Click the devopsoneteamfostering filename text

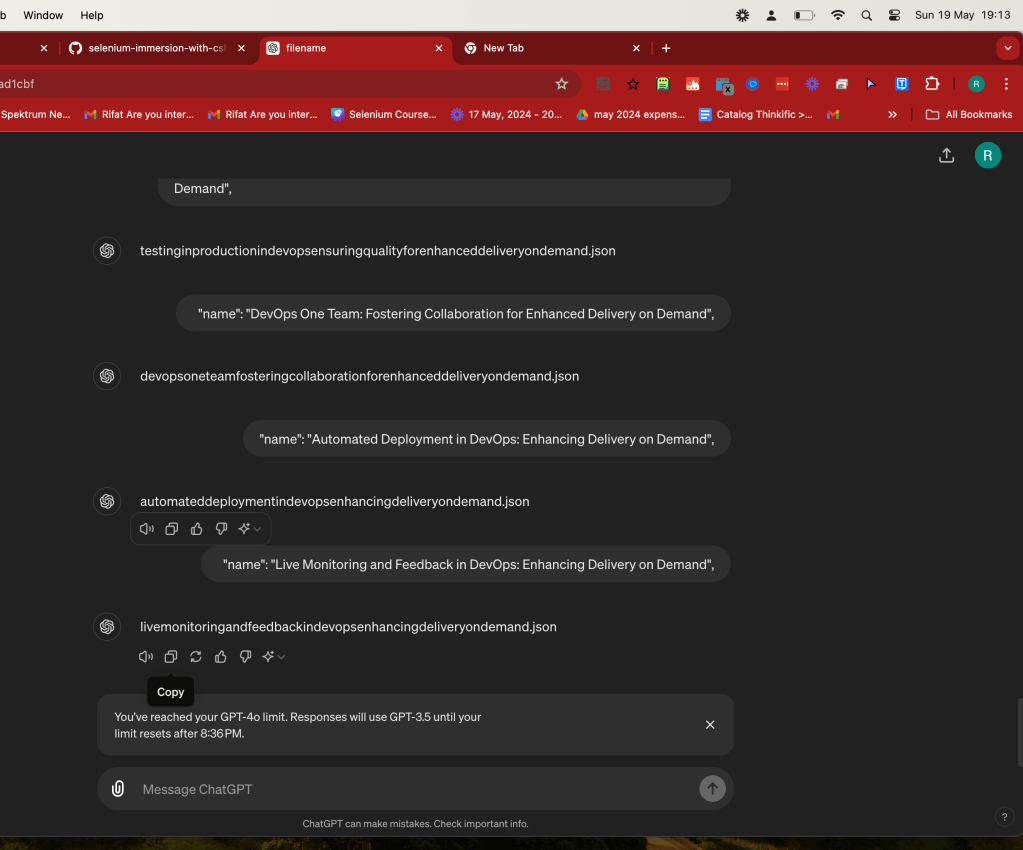(x=359, y=376)
